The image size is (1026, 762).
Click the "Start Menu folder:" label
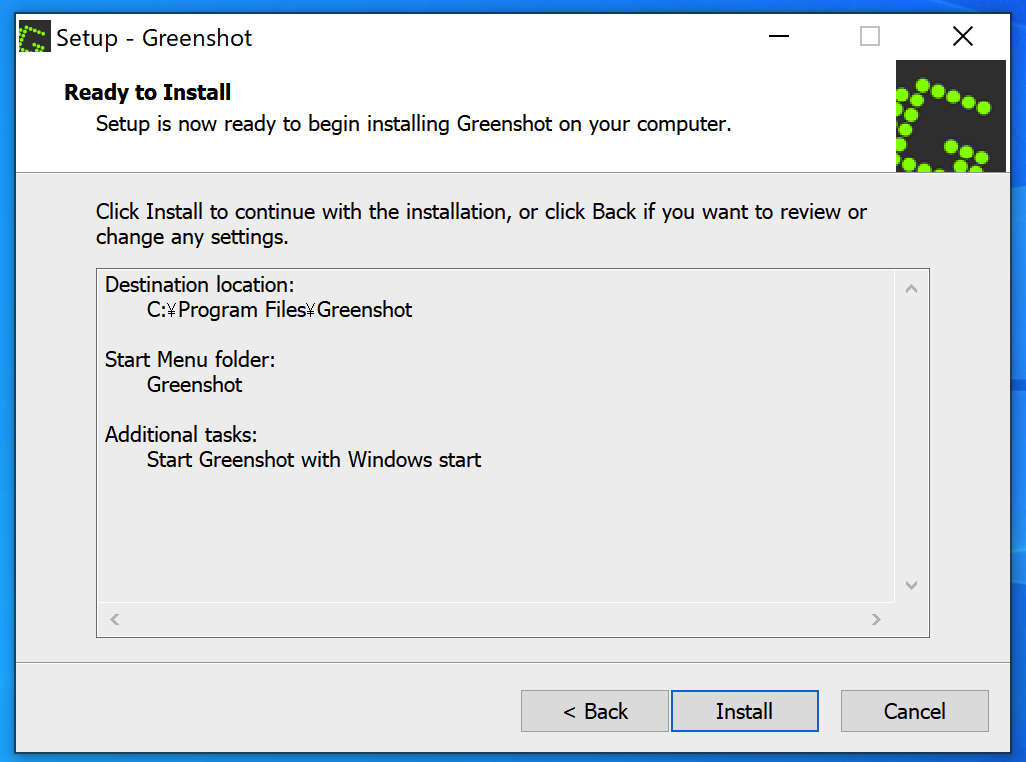pos(189,360)
